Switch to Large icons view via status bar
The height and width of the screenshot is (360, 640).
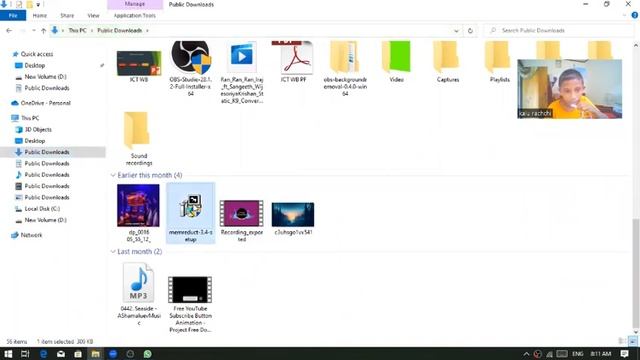pyautogui.click(x=632, y=341)
